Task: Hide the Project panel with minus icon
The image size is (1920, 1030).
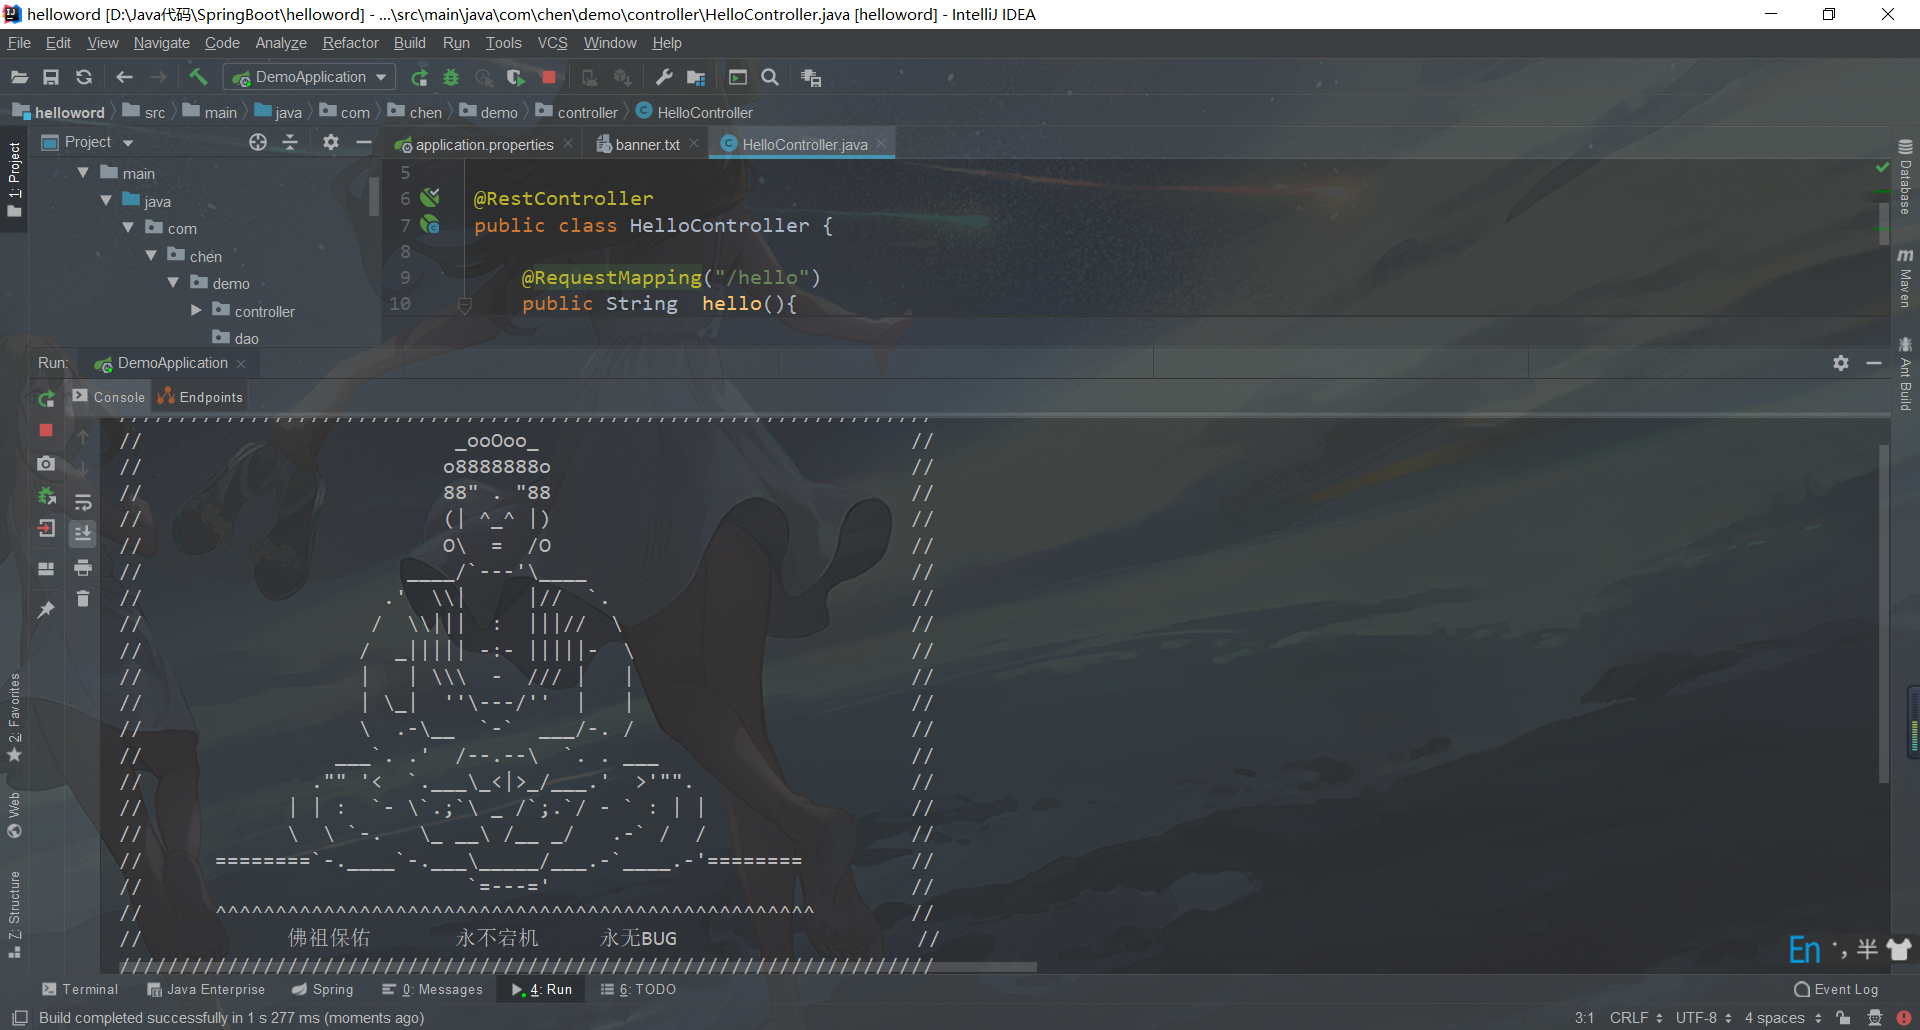Action: coord(364,142)
